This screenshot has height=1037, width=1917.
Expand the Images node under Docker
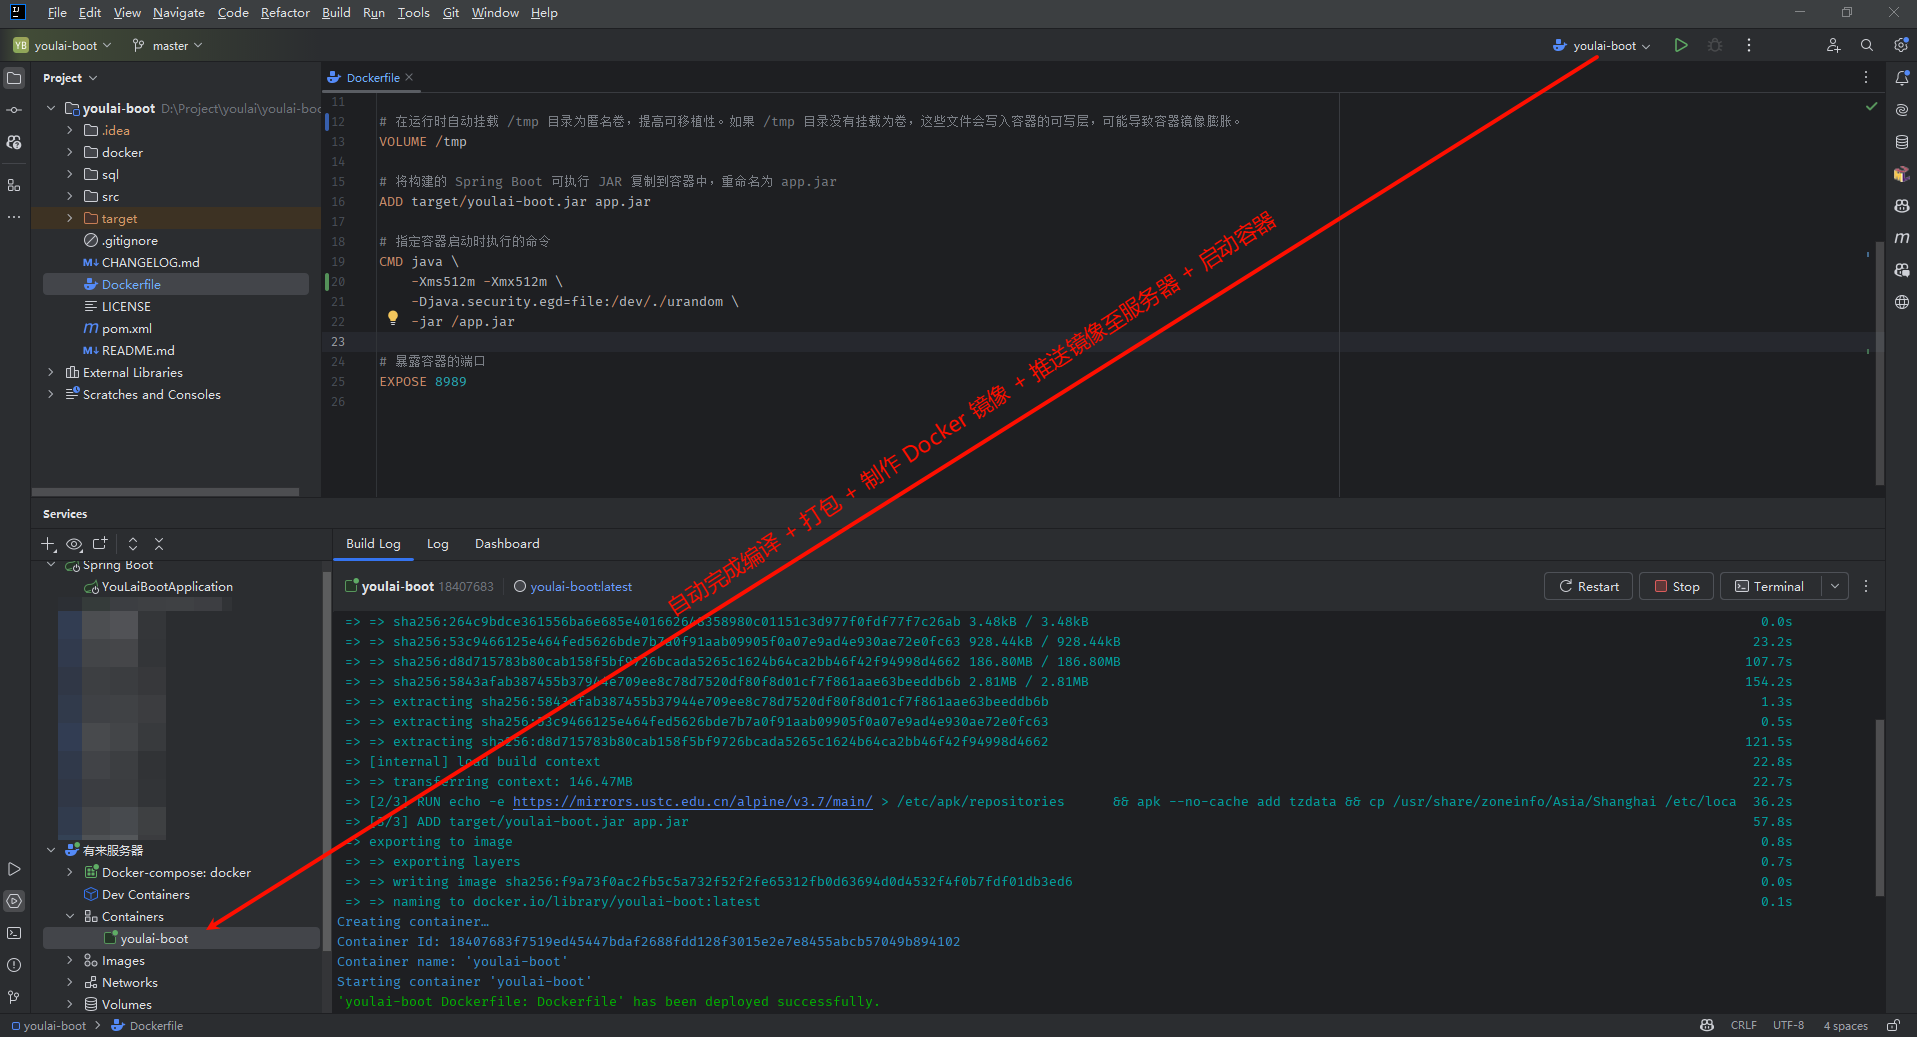coord(69,961)
